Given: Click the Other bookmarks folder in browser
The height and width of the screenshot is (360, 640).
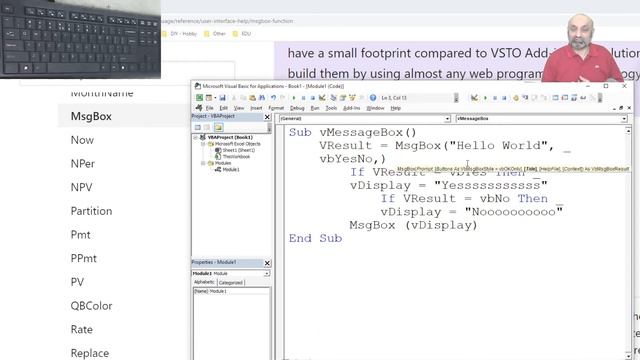Looking at the screenshot, I should [x=215, y=33].
